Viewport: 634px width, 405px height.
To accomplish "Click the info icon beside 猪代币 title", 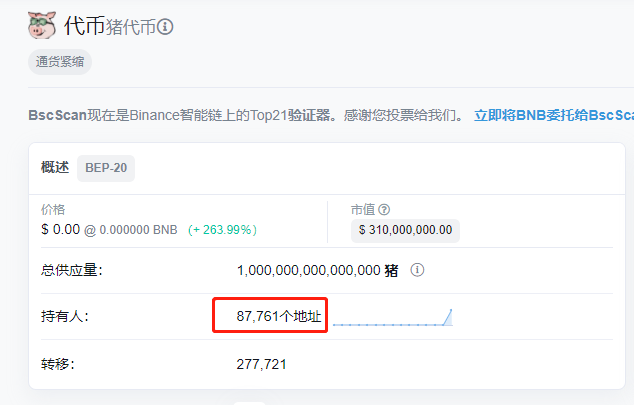I will [x=165, y=27].
